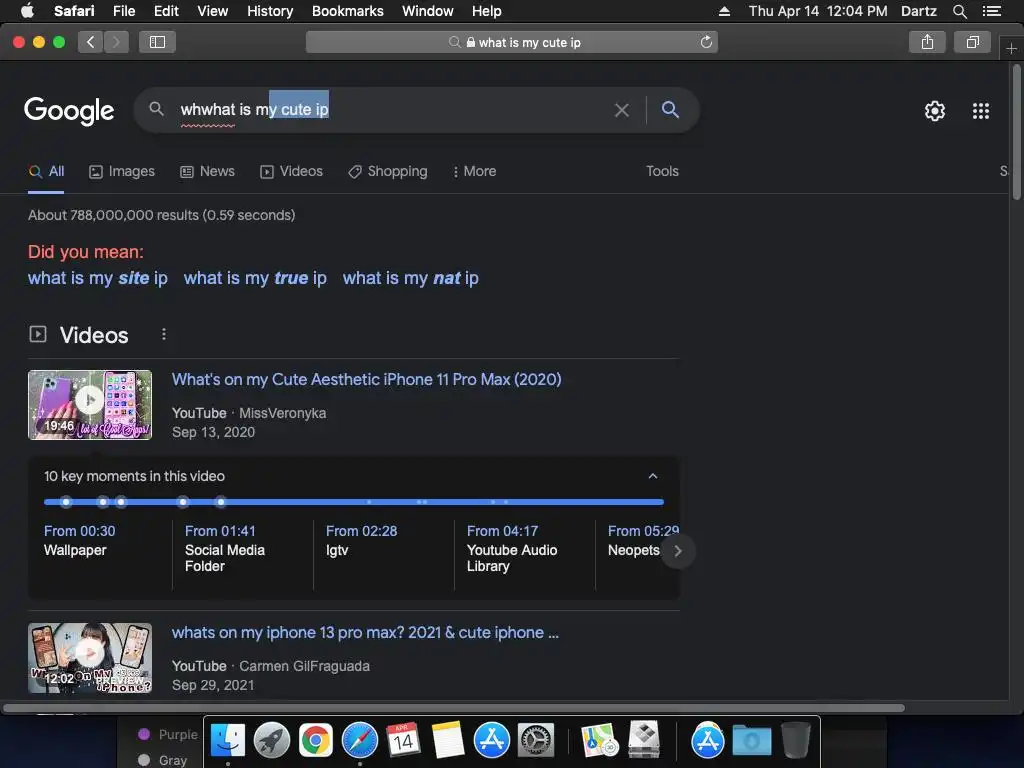The image size is (1024, 768).
Task: Expand the More search categories dropdown
Action: click(x=474, y=171)
